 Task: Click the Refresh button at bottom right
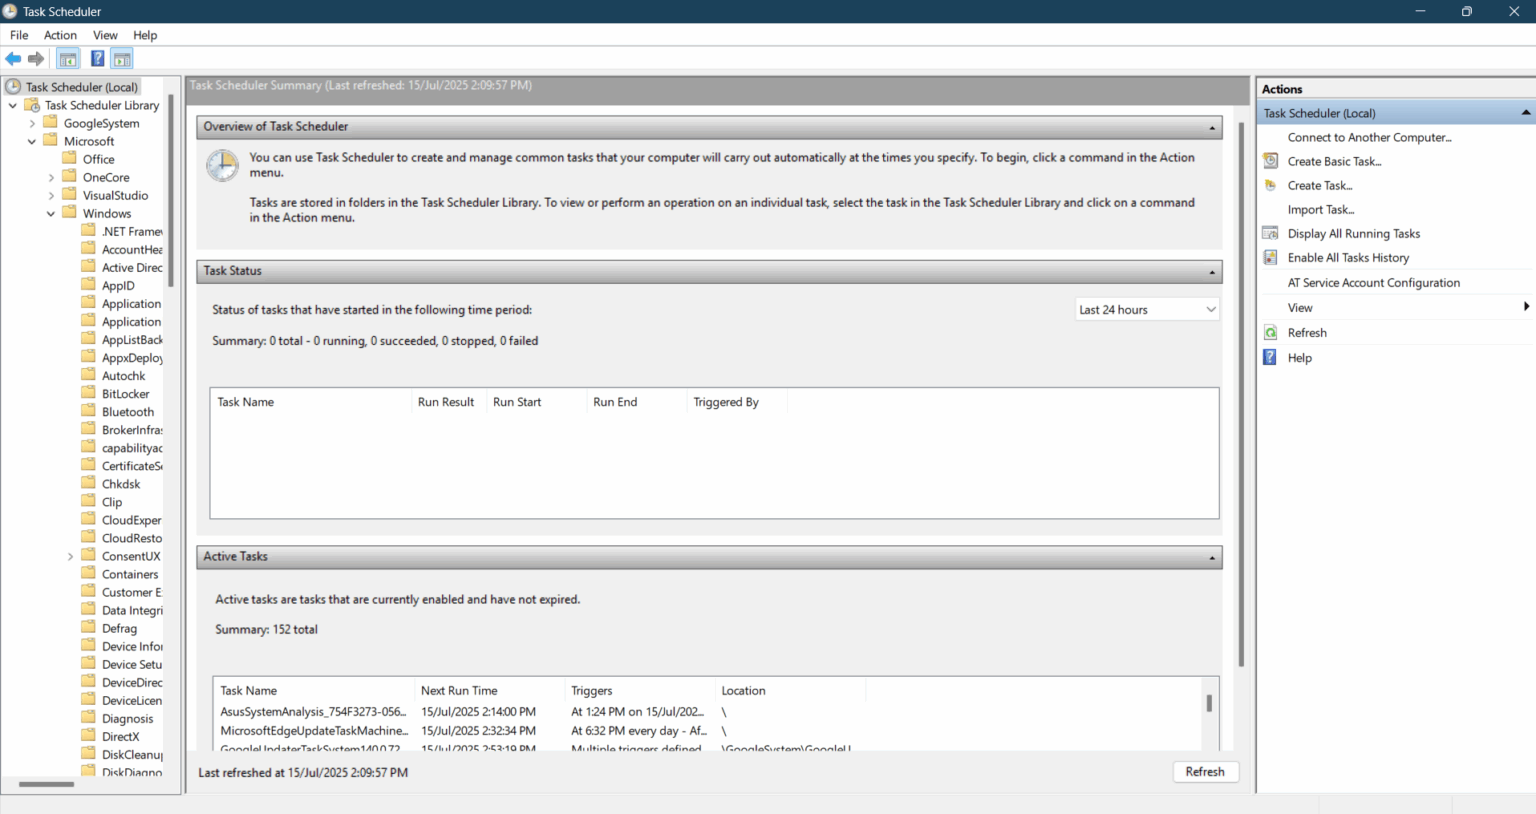coord(1205,772)
